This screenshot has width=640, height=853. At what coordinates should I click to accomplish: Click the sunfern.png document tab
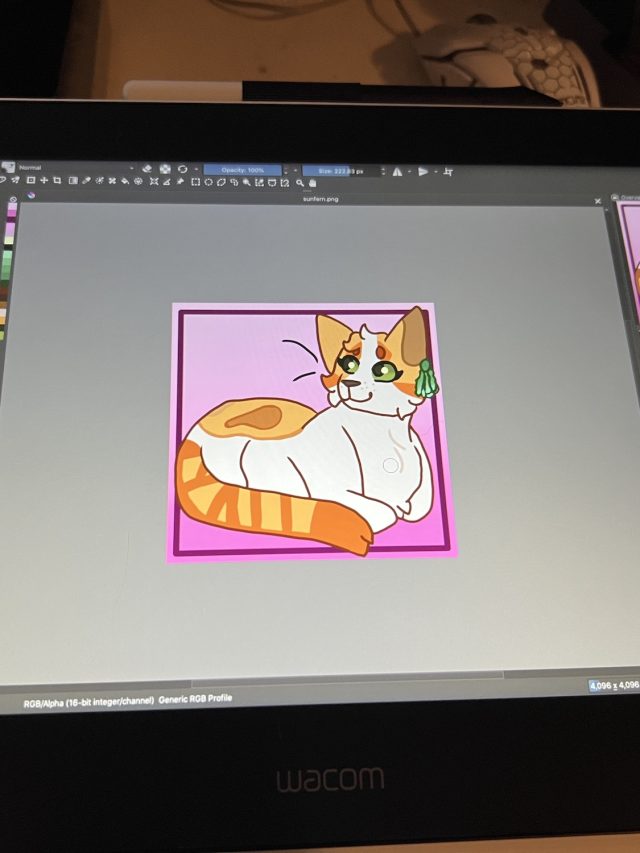point(321,199)
